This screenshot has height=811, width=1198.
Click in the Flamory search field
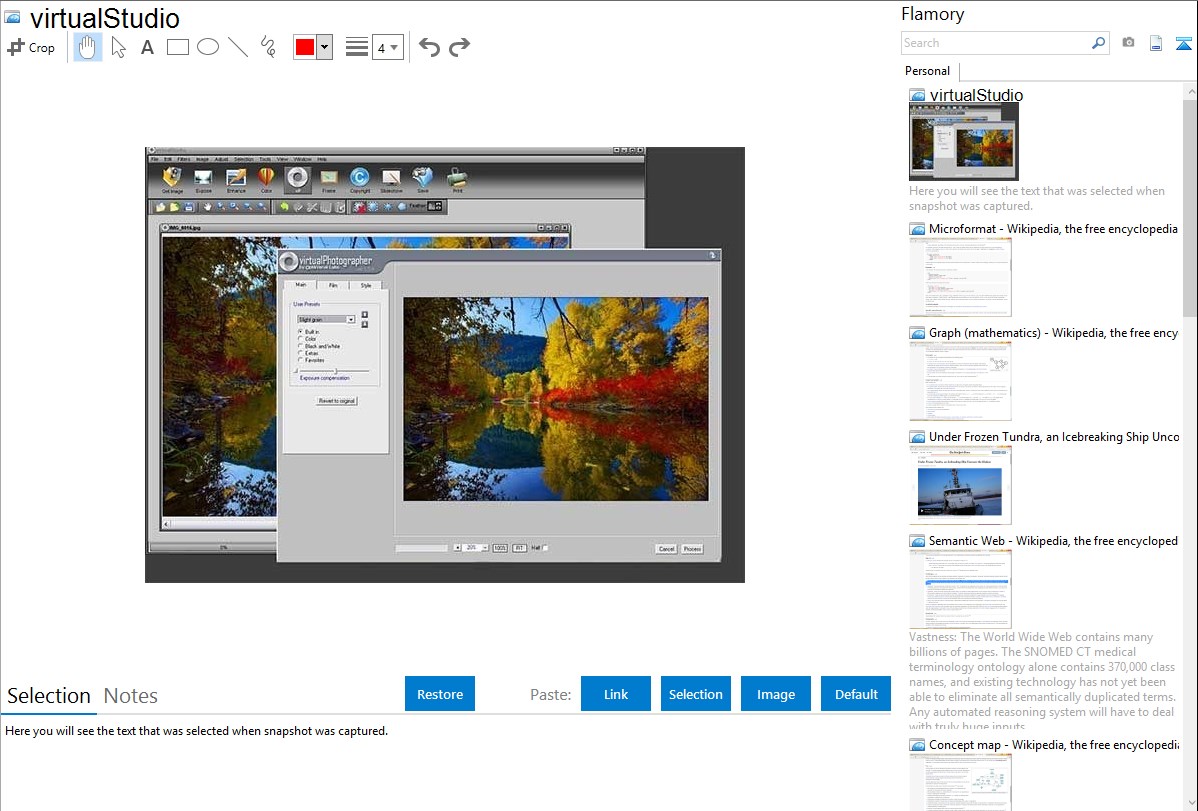coord(995,43)
